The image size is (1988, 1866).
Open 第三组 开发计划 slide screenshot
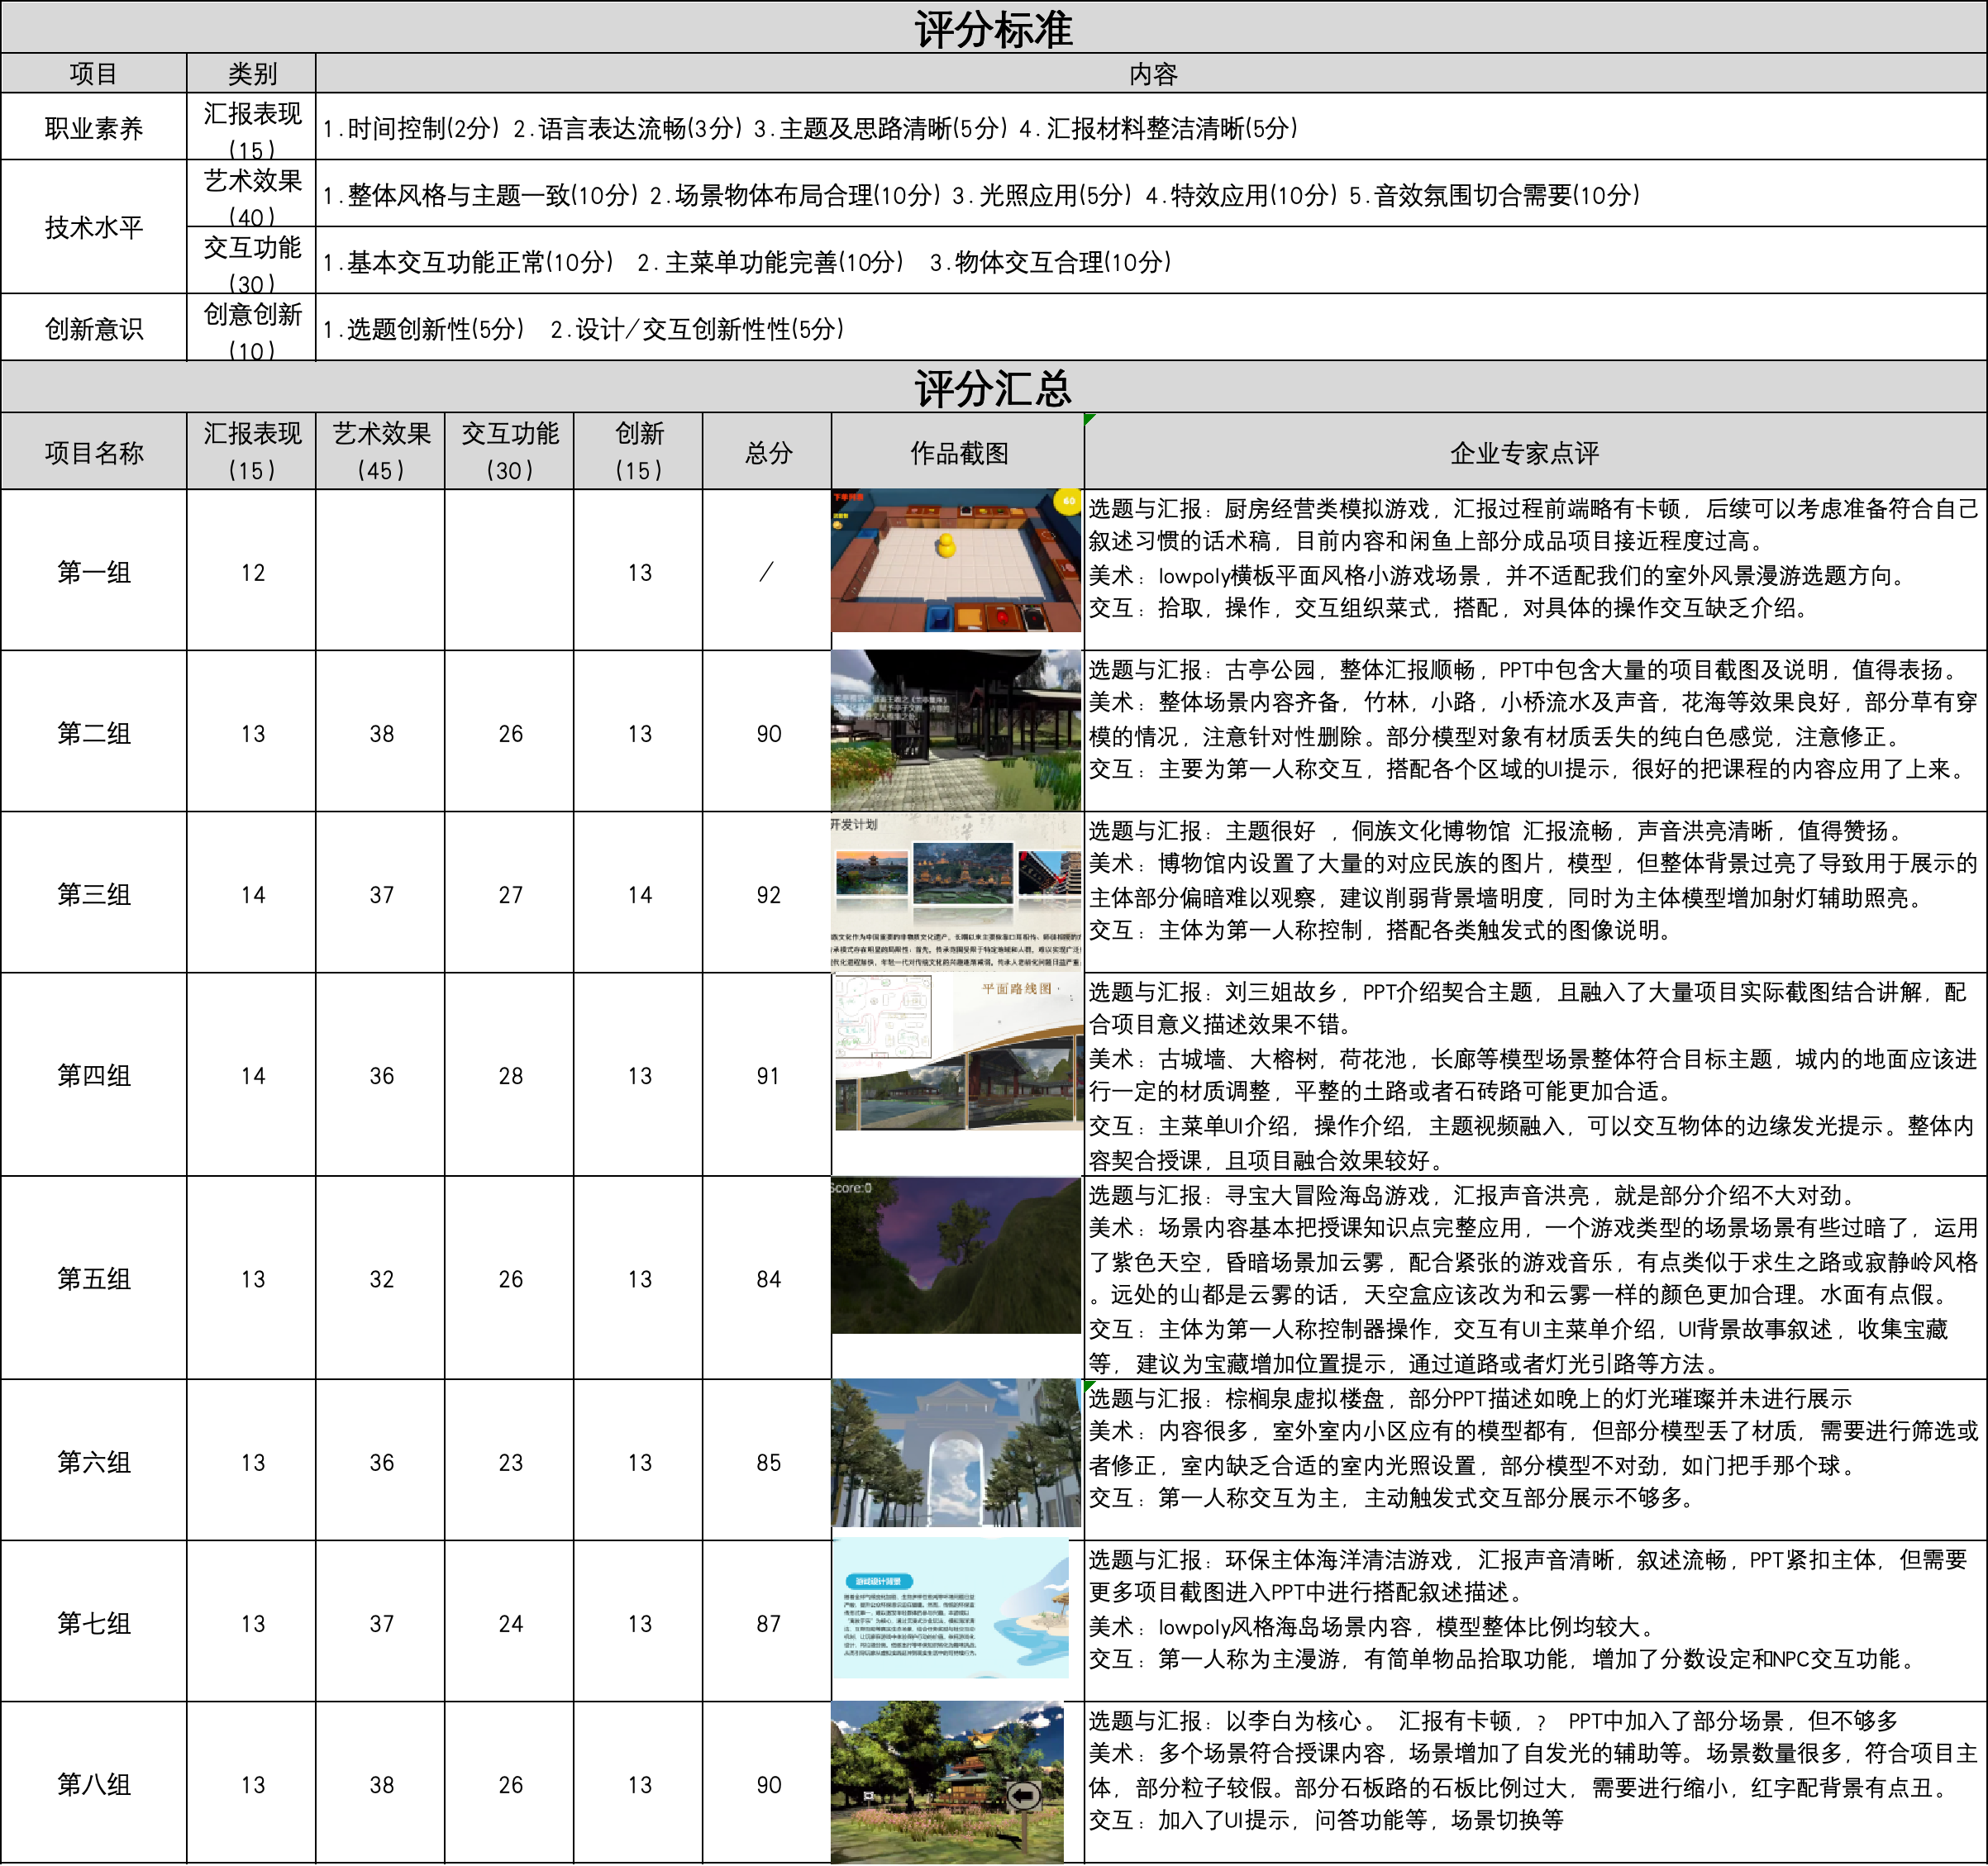[x=956, y=892]
